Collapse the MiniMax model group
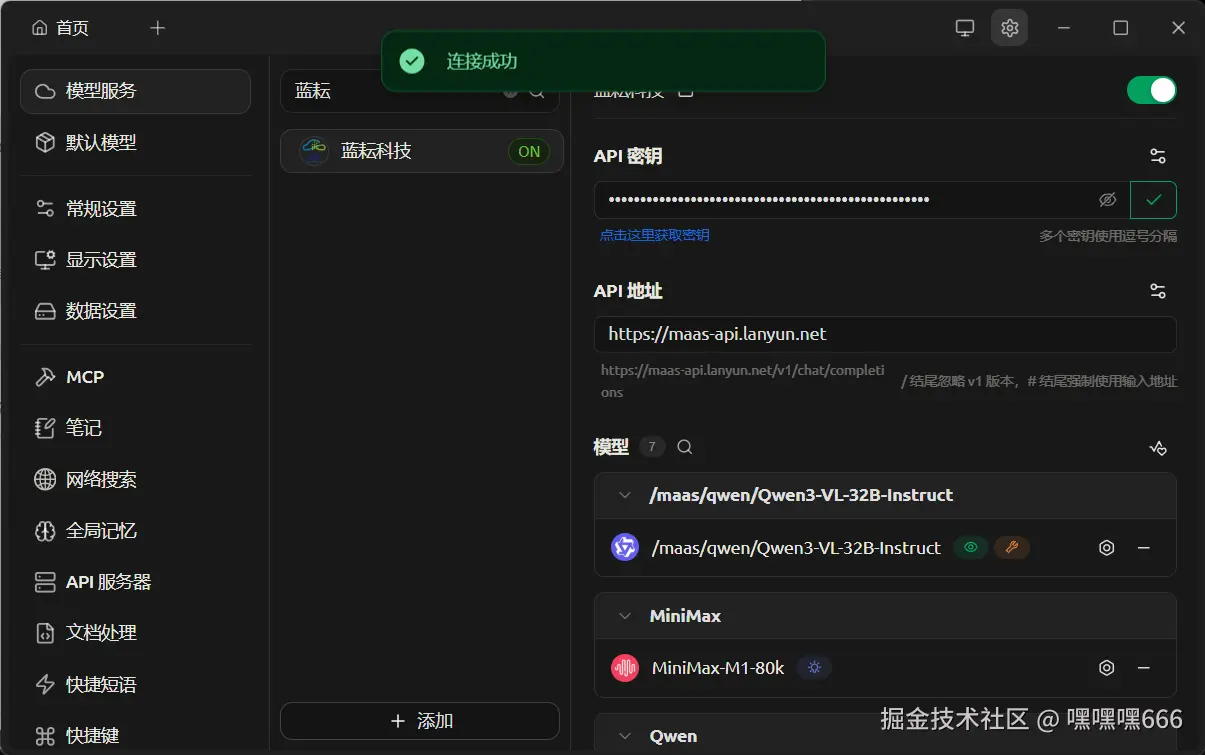The width and height of the screenshot is (1205, 755). 624,615
